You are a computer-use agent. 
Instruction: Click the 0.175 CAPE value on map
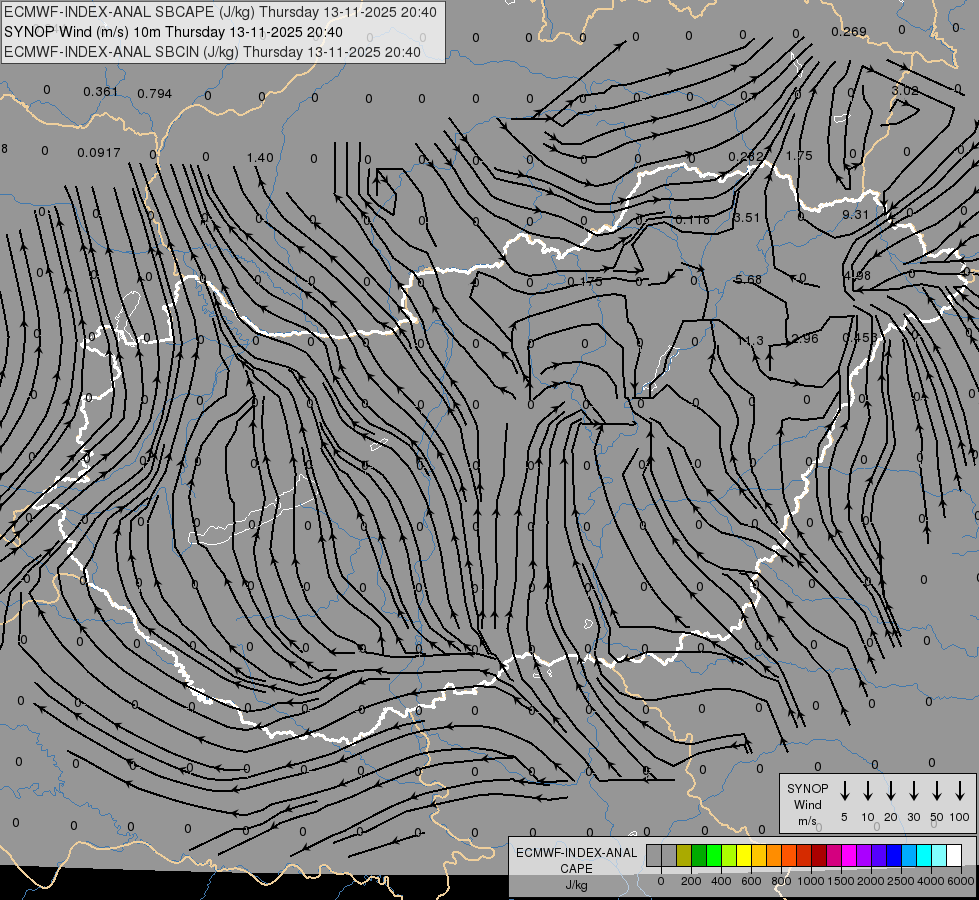point(584,282)
